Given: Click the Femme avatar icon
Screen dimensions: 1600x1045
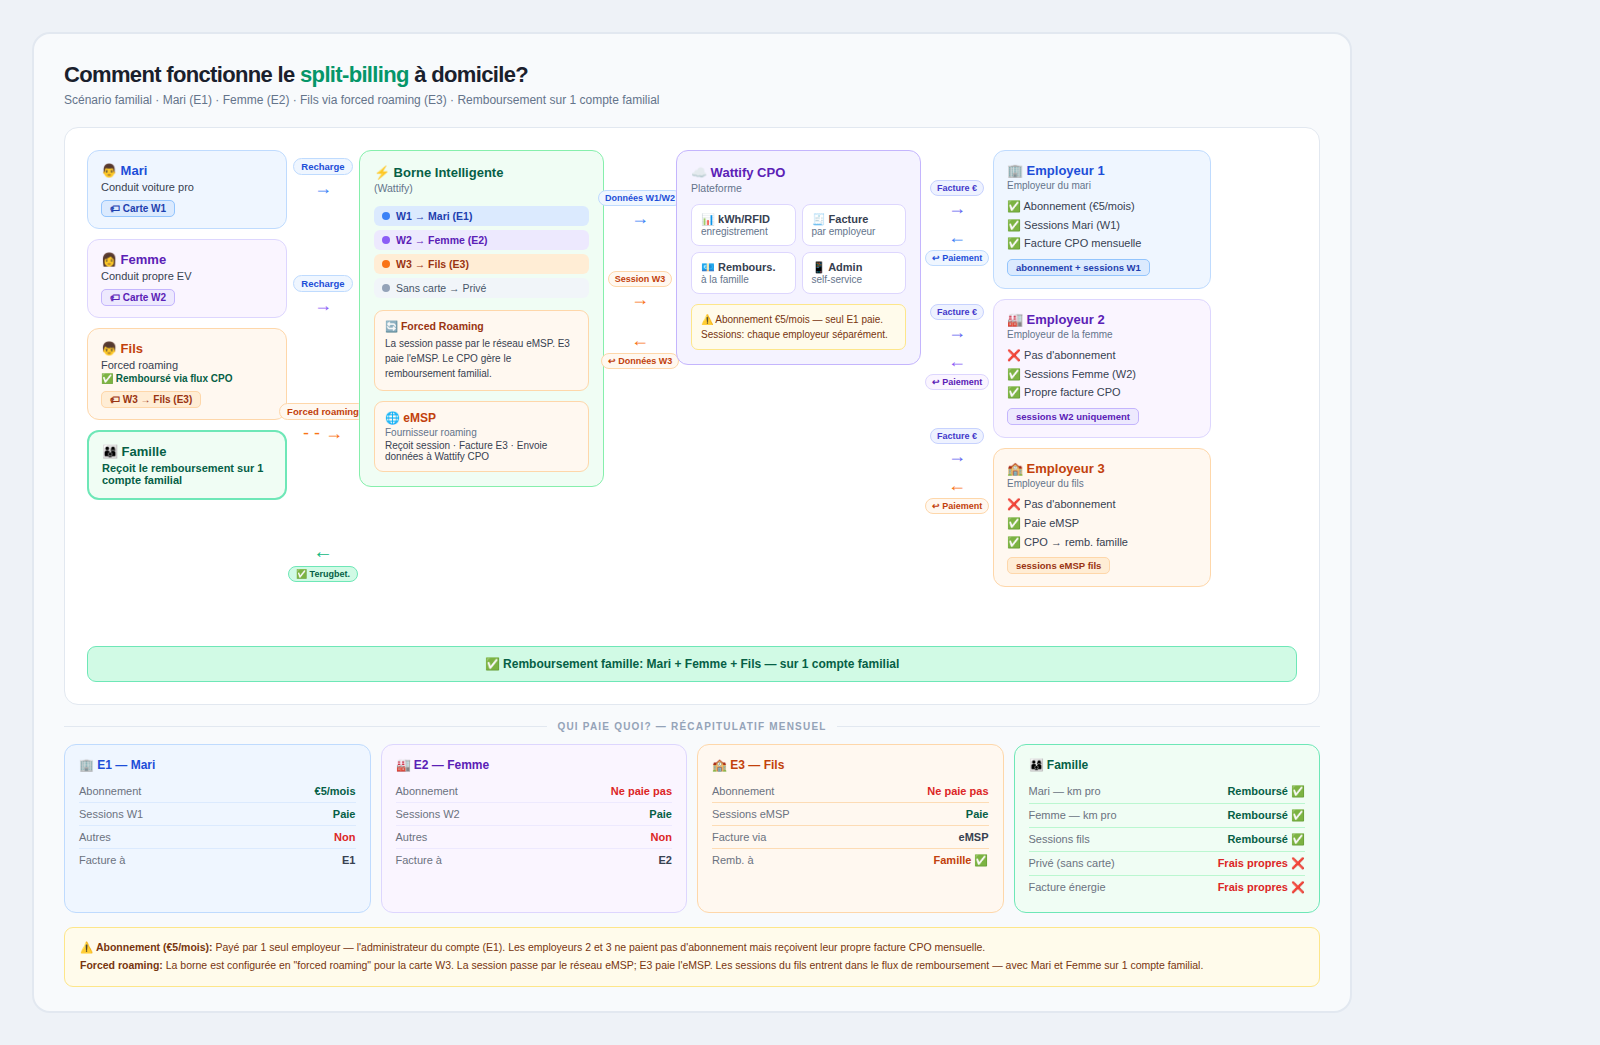Looking at the screenshot, I should coord(109,260).
